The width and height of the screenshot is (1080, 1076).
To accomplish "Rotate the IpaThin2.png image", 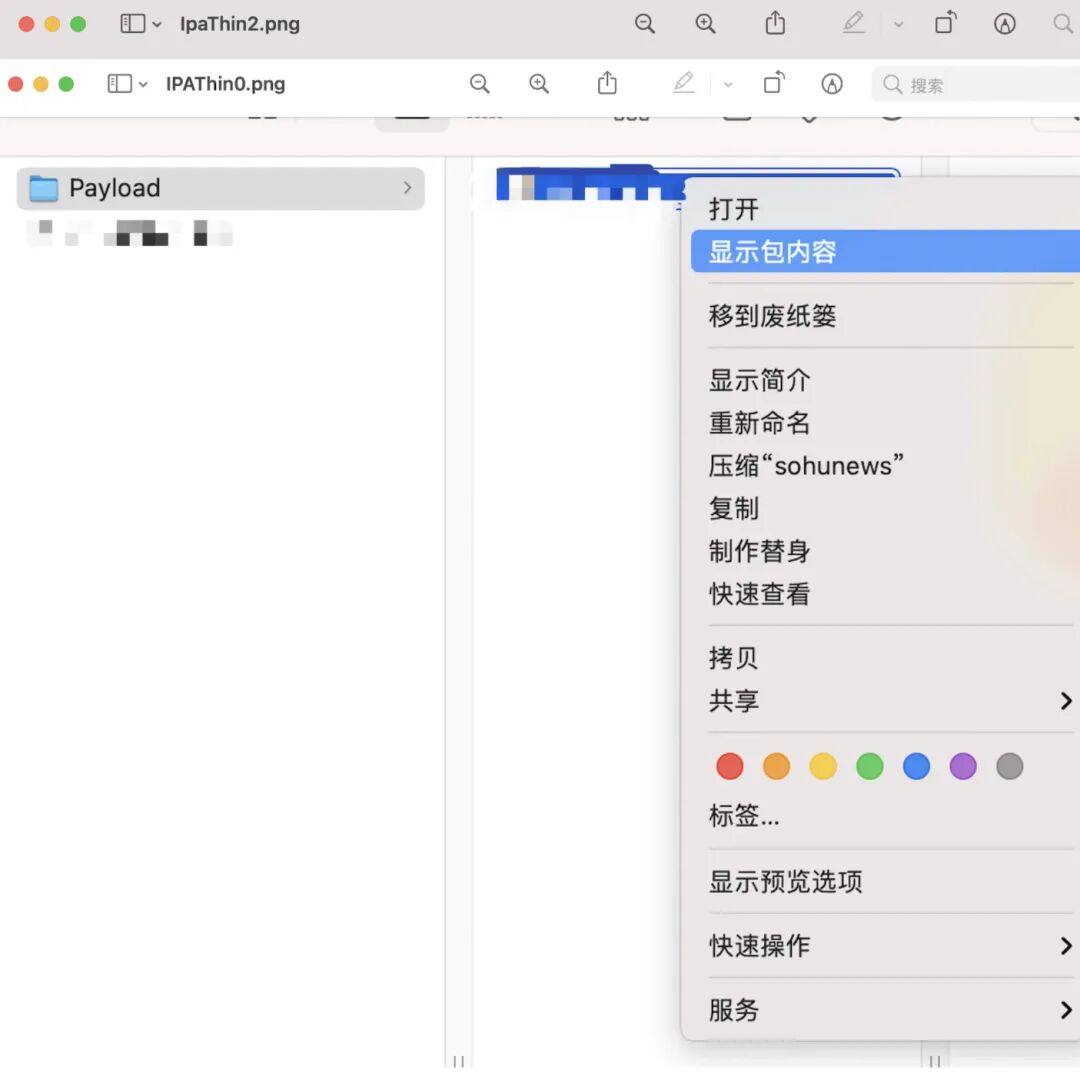I will 946,23.
